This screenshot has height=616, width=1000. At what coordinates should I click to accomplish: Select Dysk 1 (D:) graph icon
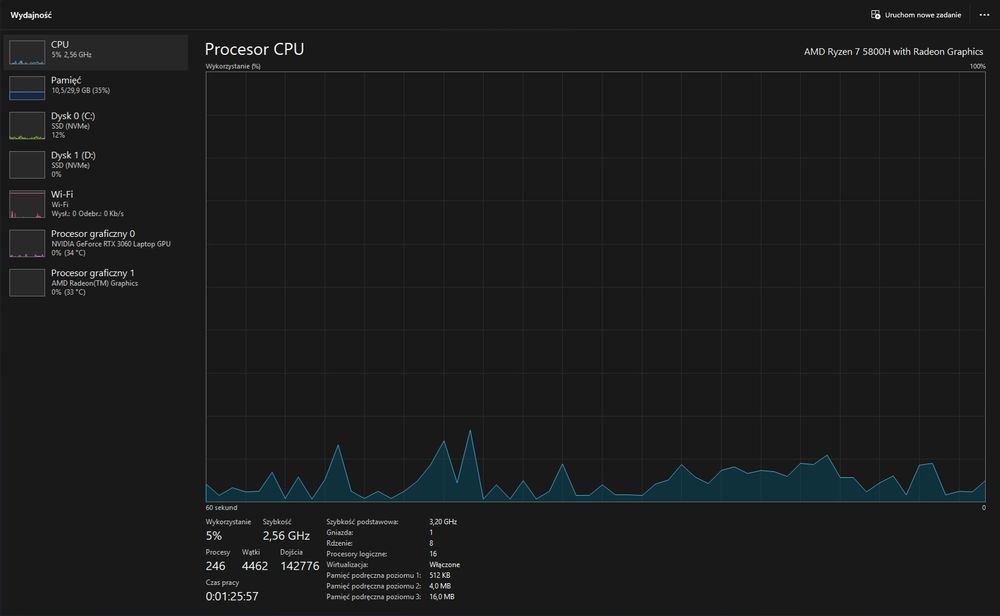click(27, 165)
